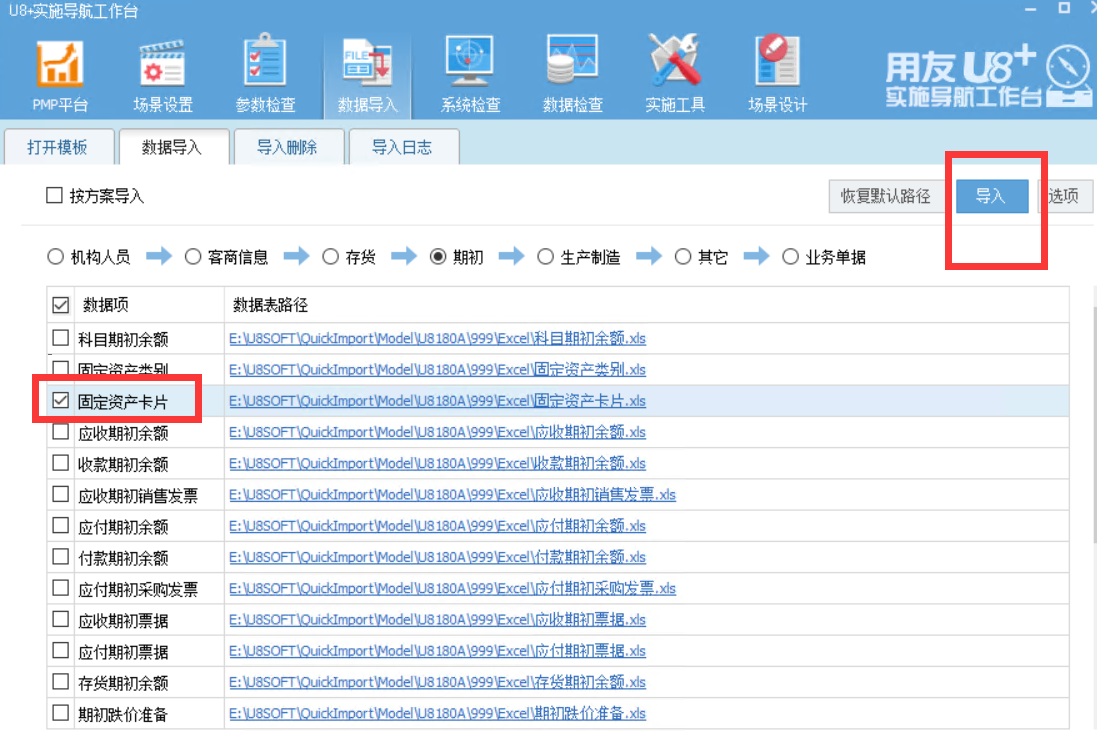Launch the 场景设计 icon
1097x731 pixels.
pyautogui.click(x=777, y=66)
